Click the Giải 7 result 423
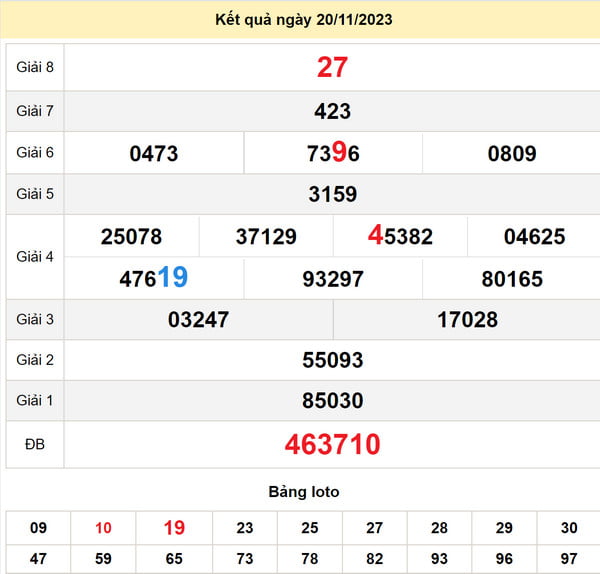Image resolution: width=600 pixels, height=574 pixels. coord(332,111)
